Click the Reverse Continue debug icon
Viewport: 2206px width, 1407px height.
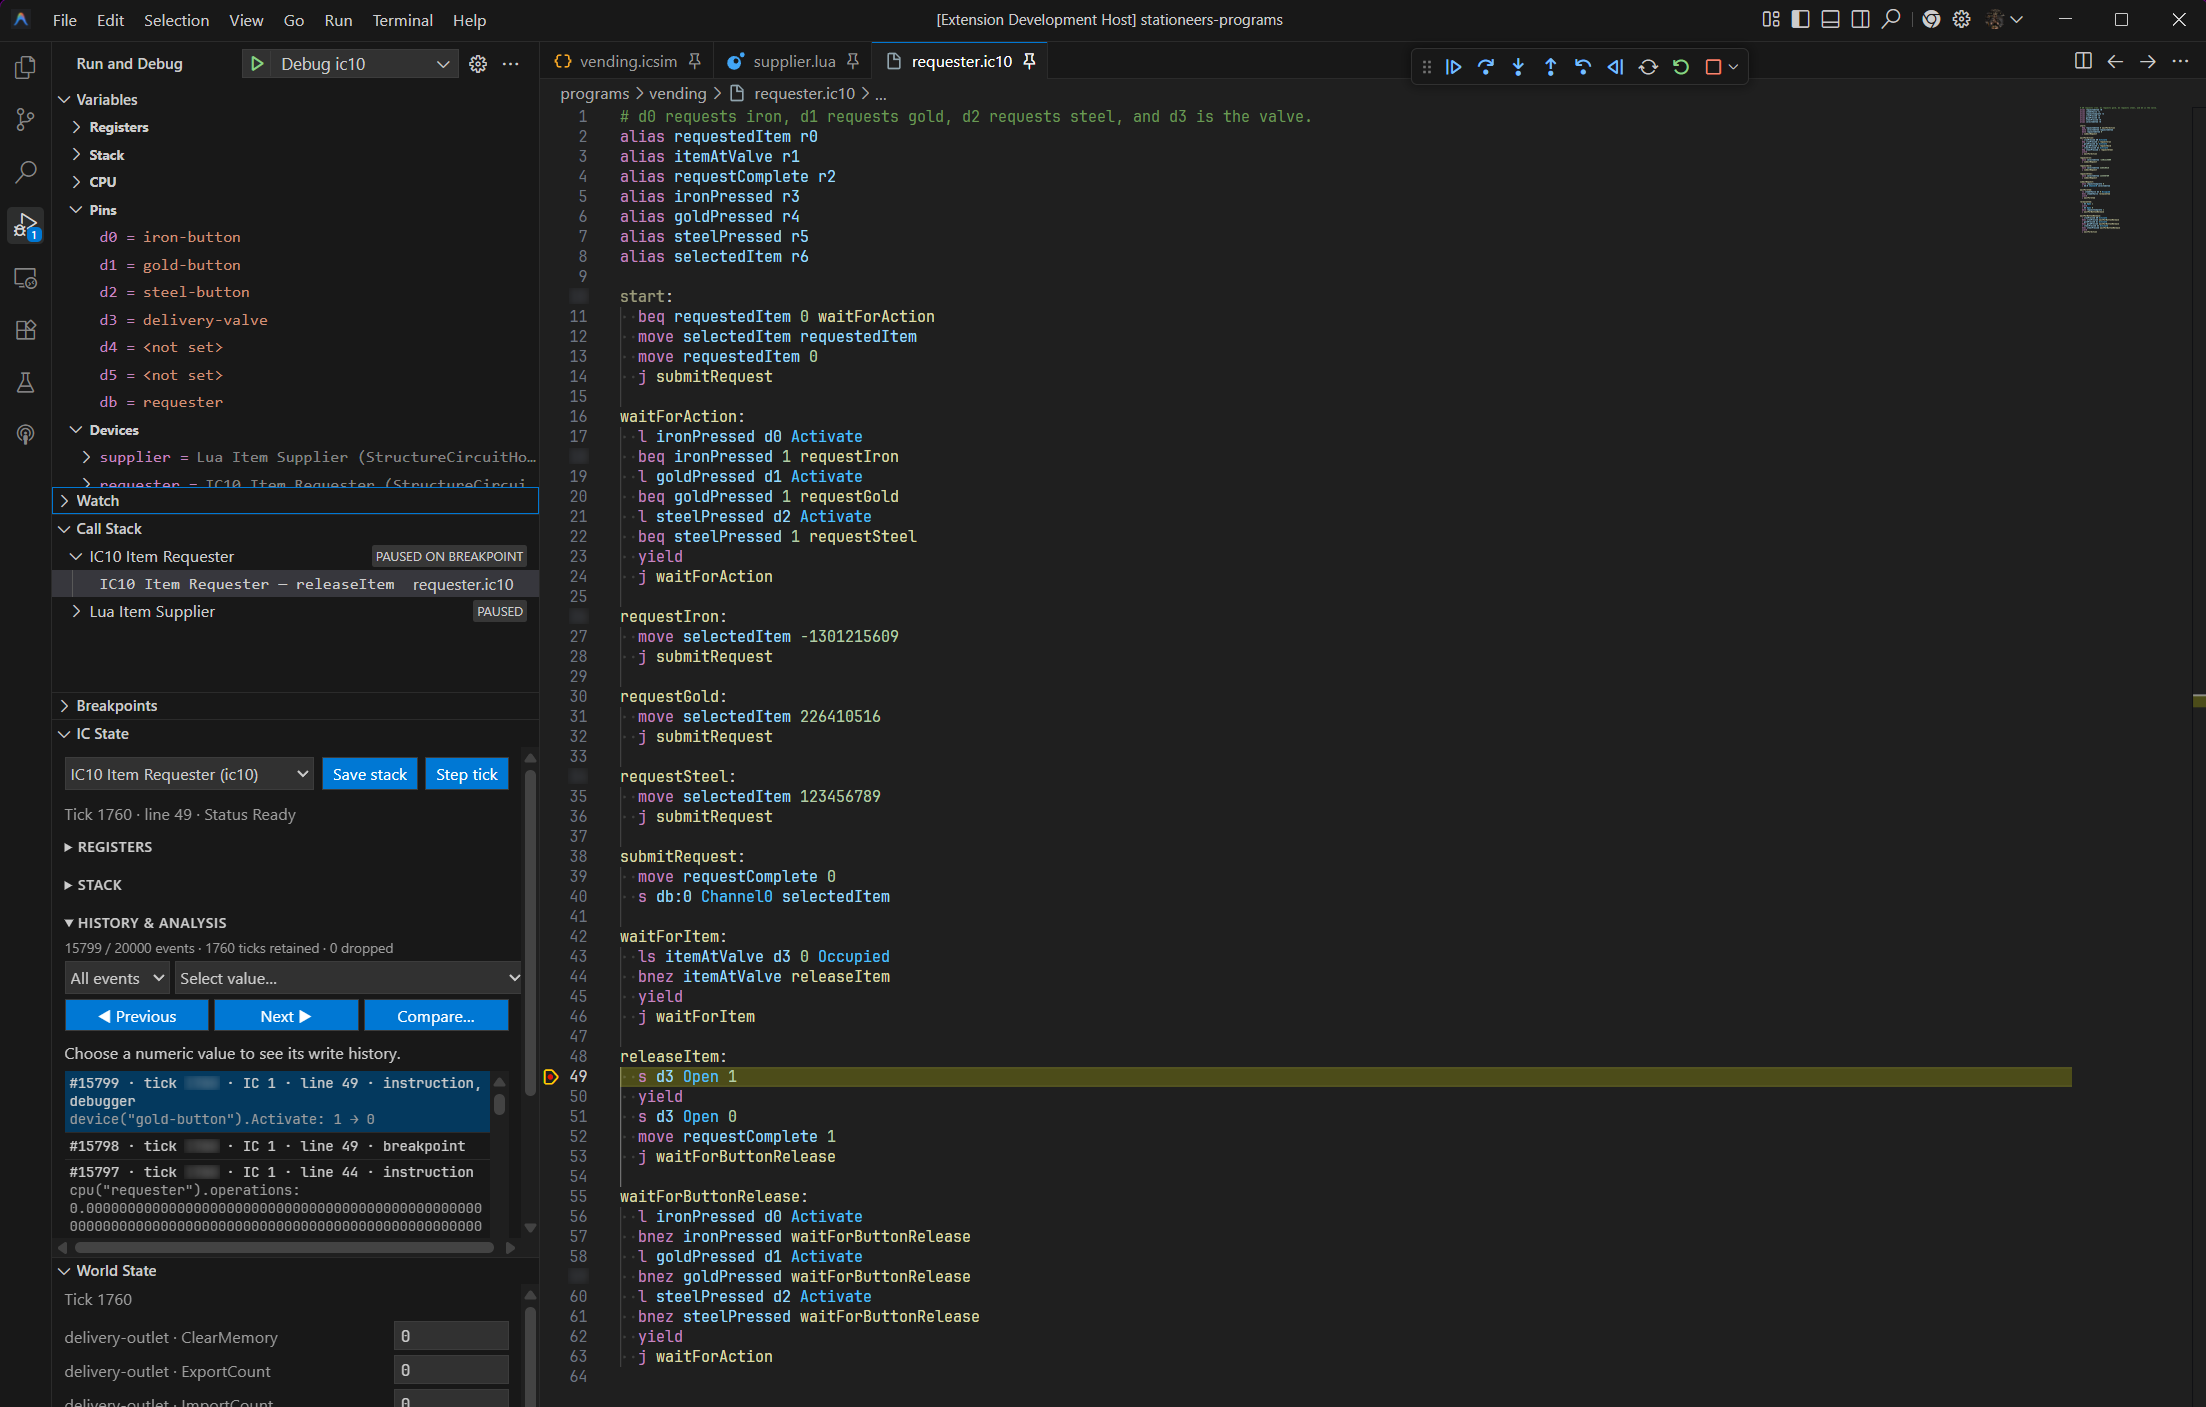pyautogui.click(x=1615, y=67)
